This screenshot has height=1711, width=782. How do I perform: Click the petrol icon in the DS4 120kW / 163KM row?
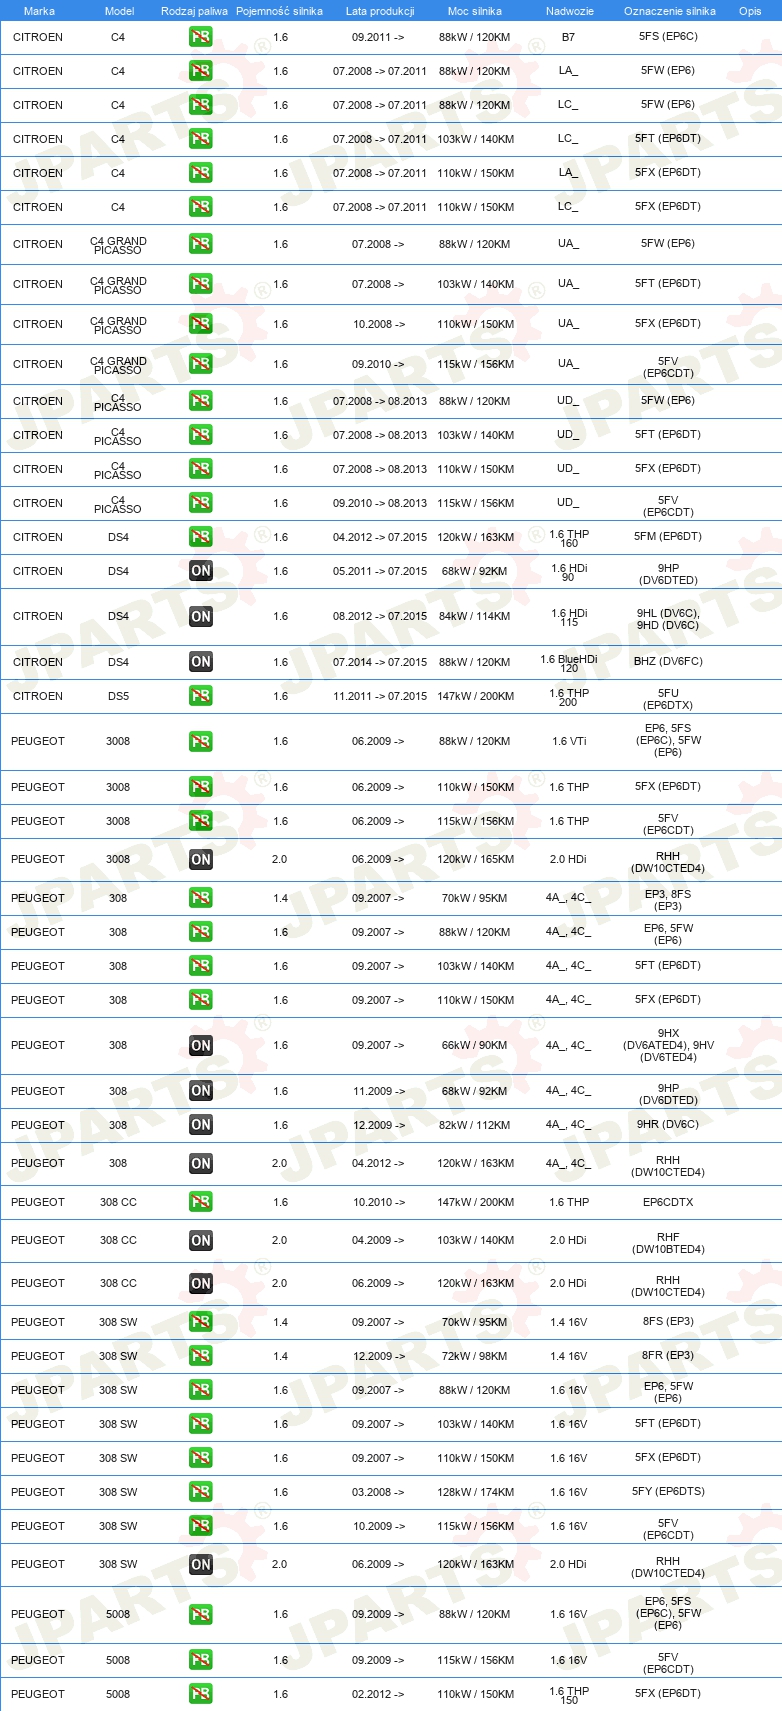point(201,537)
